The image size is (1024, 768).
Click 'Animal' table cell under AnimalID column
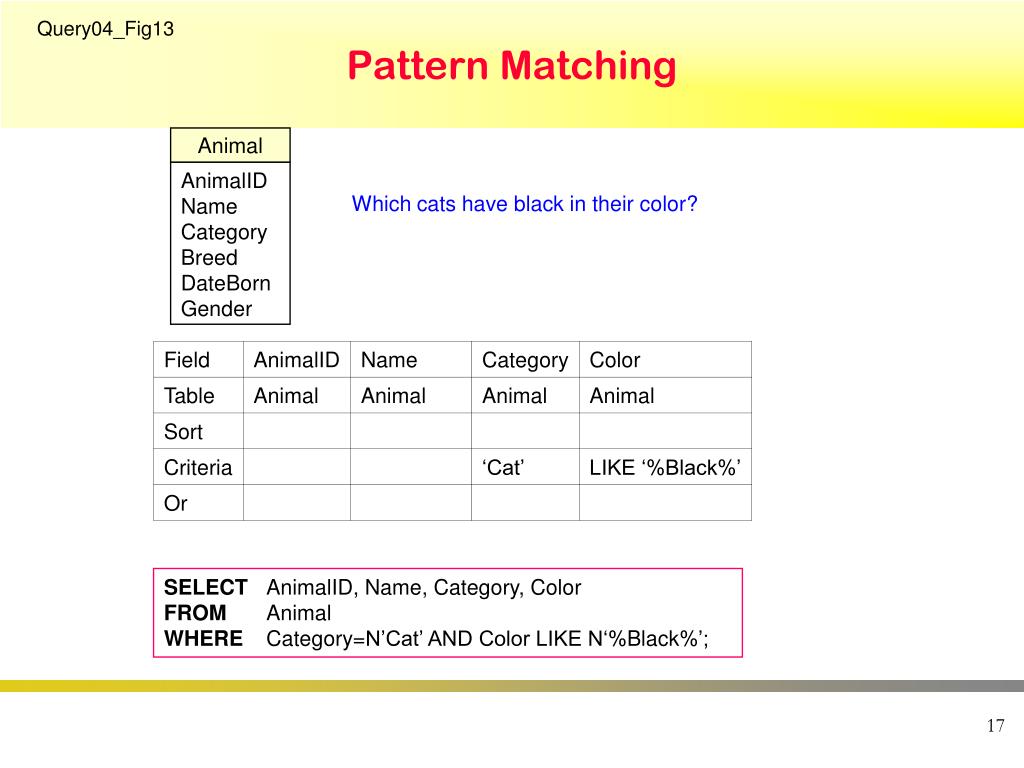click(x=296, y=396)
